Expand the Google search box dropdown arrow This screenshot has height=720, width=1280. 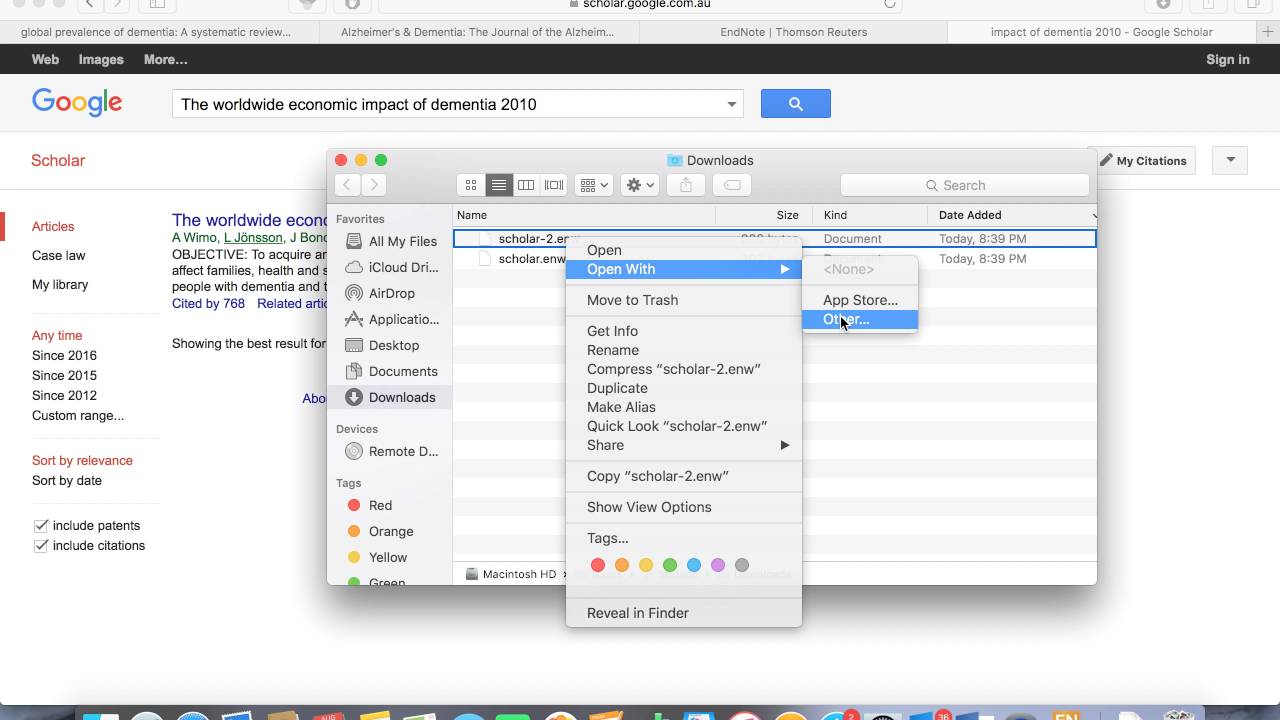732,104
